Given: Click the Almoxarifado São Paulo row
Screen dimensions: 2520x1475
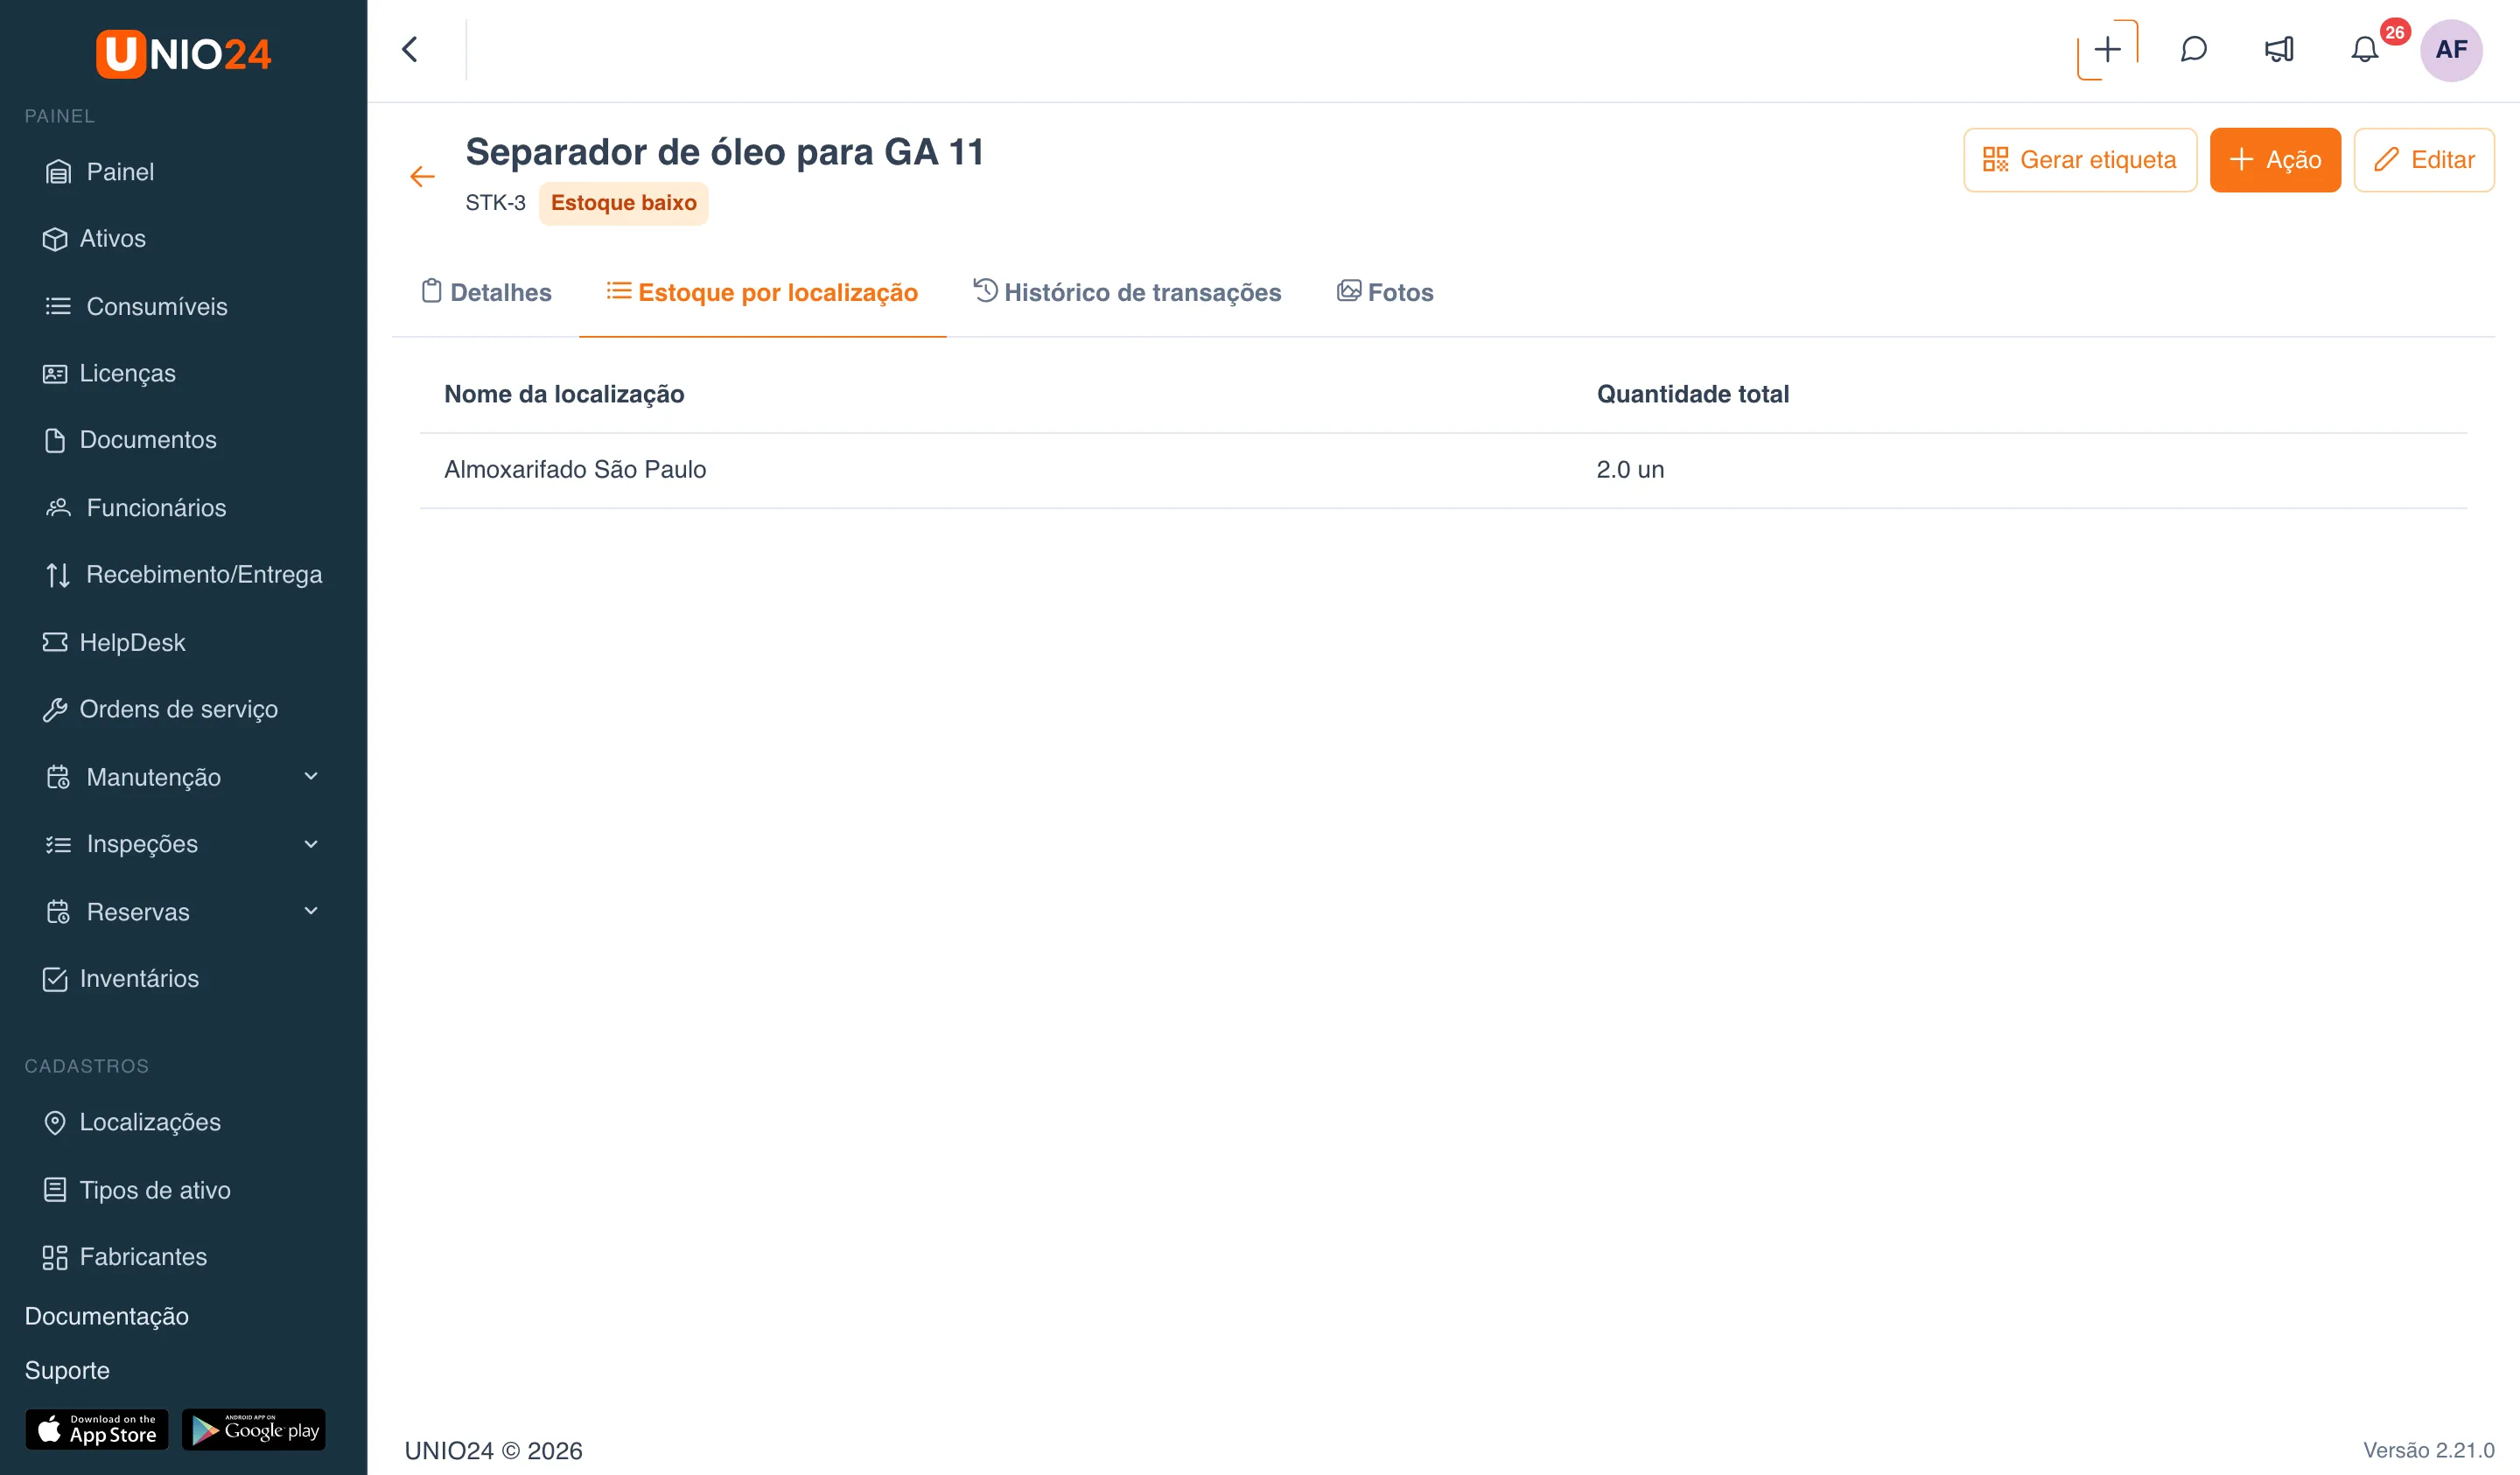Looking at the screenshot, I should point(1443,470).
